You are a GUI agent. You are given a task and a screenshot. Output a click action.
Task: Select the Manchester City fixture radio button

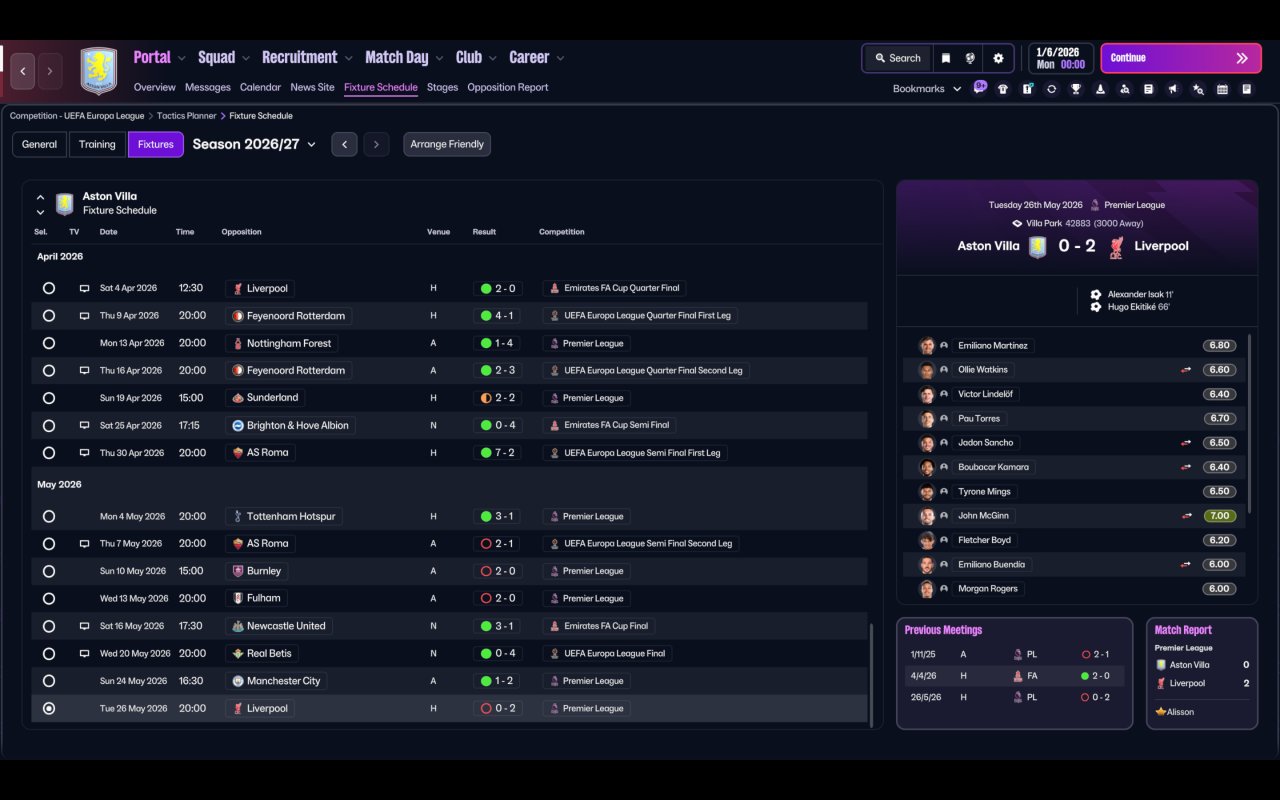click(49, 681)
